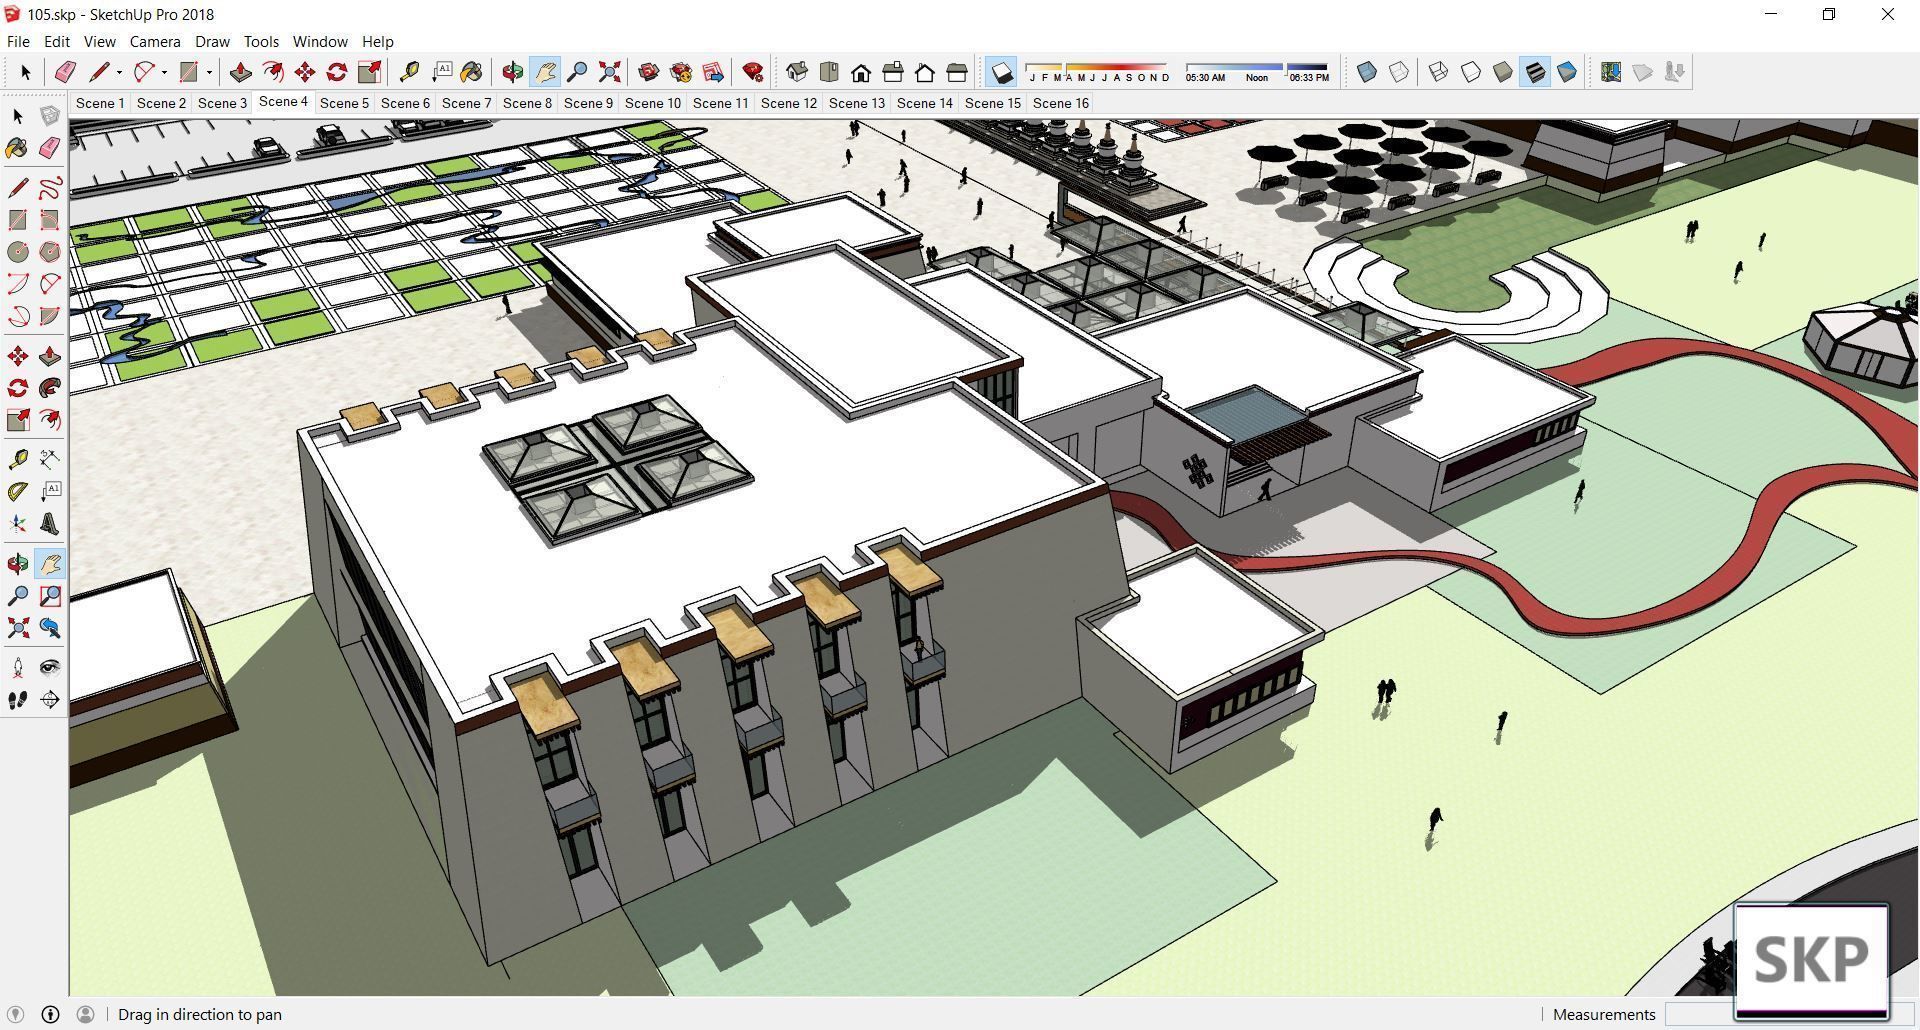Open the Window menu
Viewport: 1920px width, 1030px height.
pos(320,41)
